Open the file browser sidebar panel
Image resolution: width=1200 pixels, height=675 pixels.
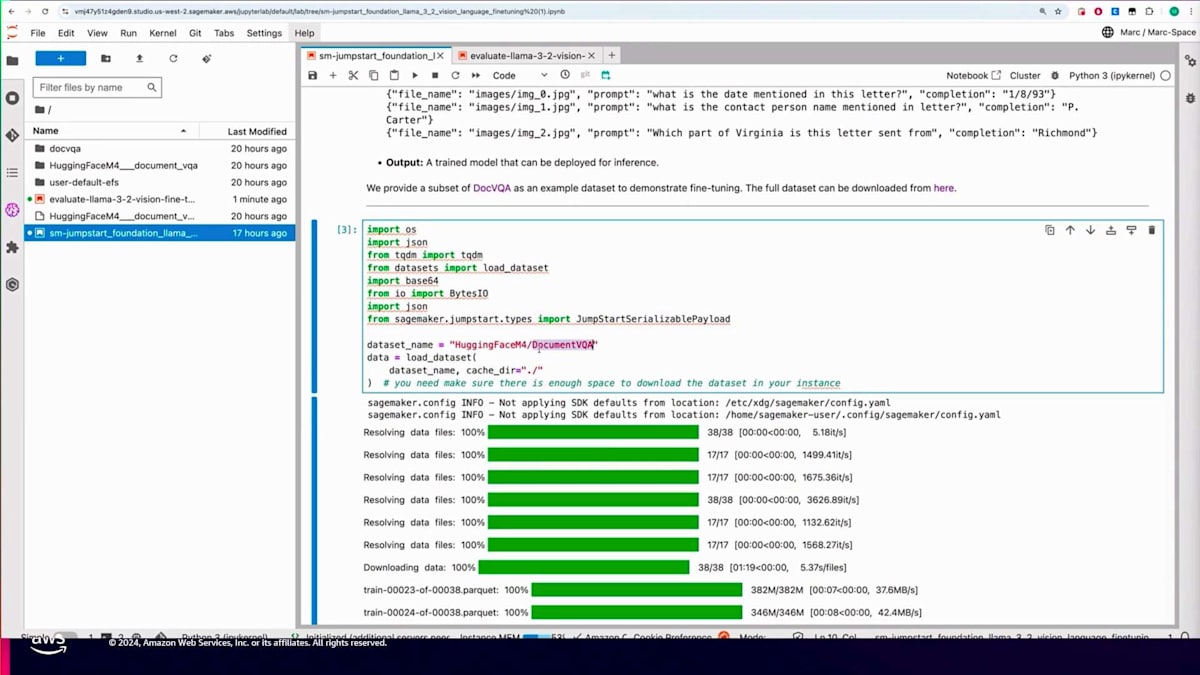[12, 61]
